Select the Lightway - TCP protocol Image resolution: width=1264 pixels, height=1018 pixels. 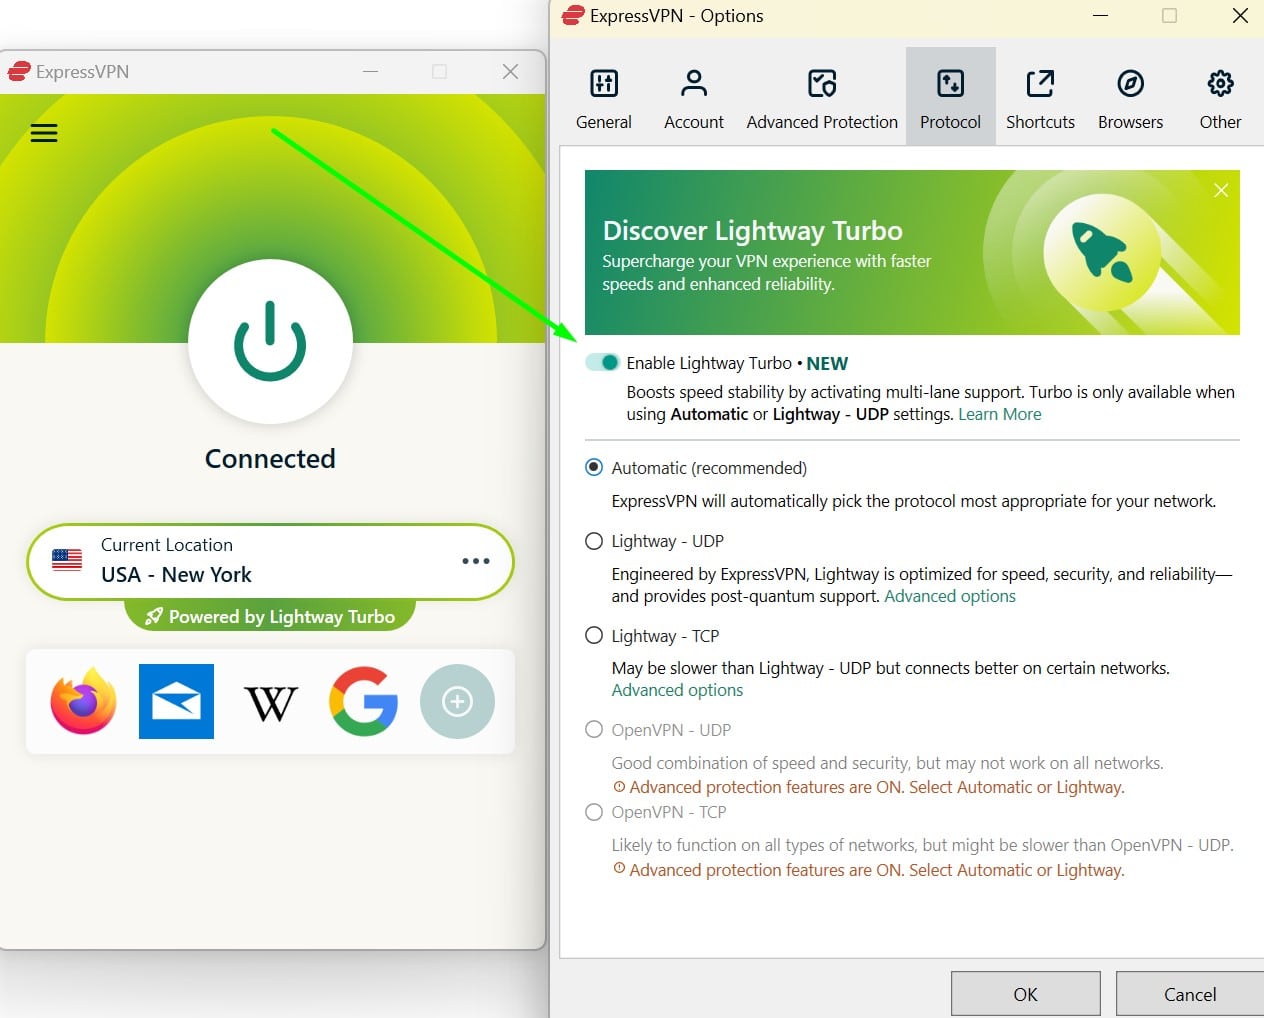(x=594, y=636)
